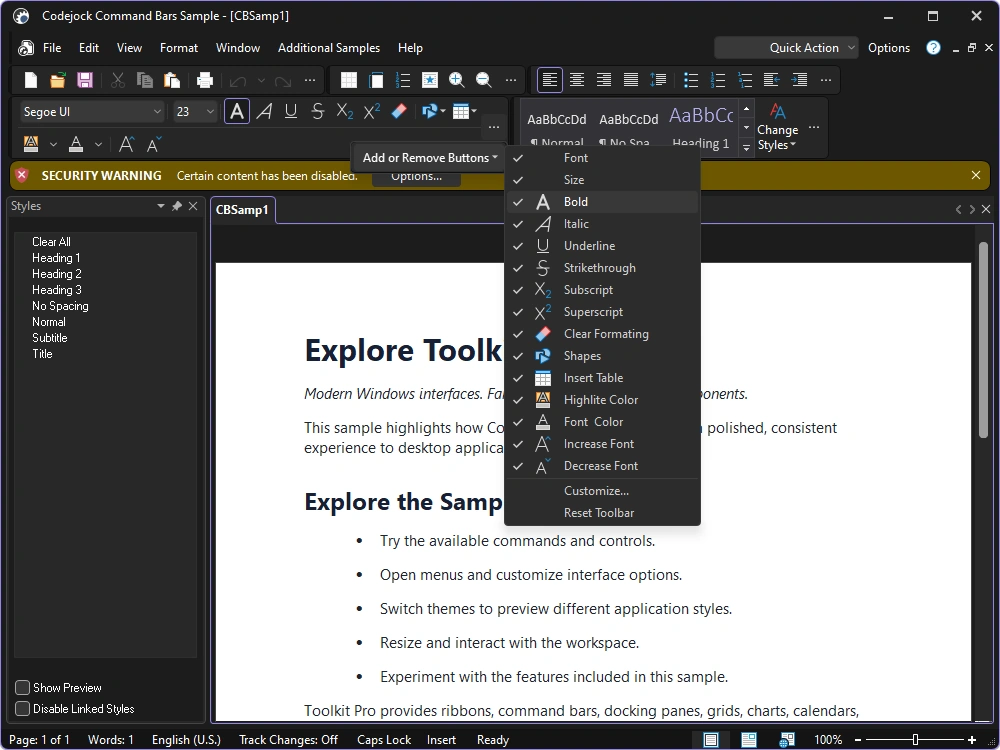
Task: Open the font size 23 dropdown
Action: pos(210,112)
